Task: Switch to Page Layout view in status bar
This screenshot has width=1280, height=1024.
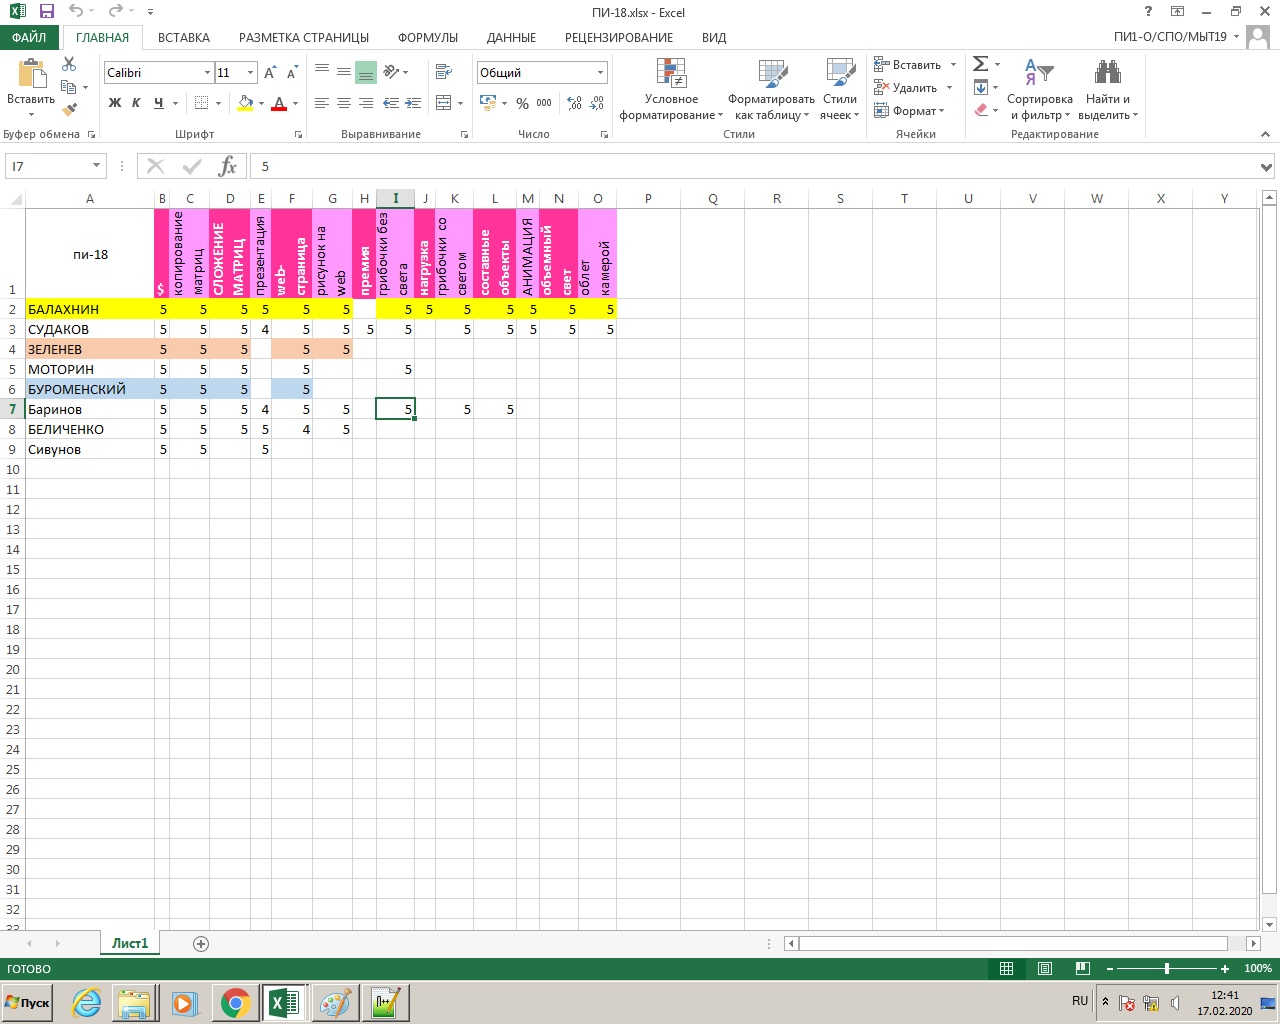Action: click(1044, 968)
